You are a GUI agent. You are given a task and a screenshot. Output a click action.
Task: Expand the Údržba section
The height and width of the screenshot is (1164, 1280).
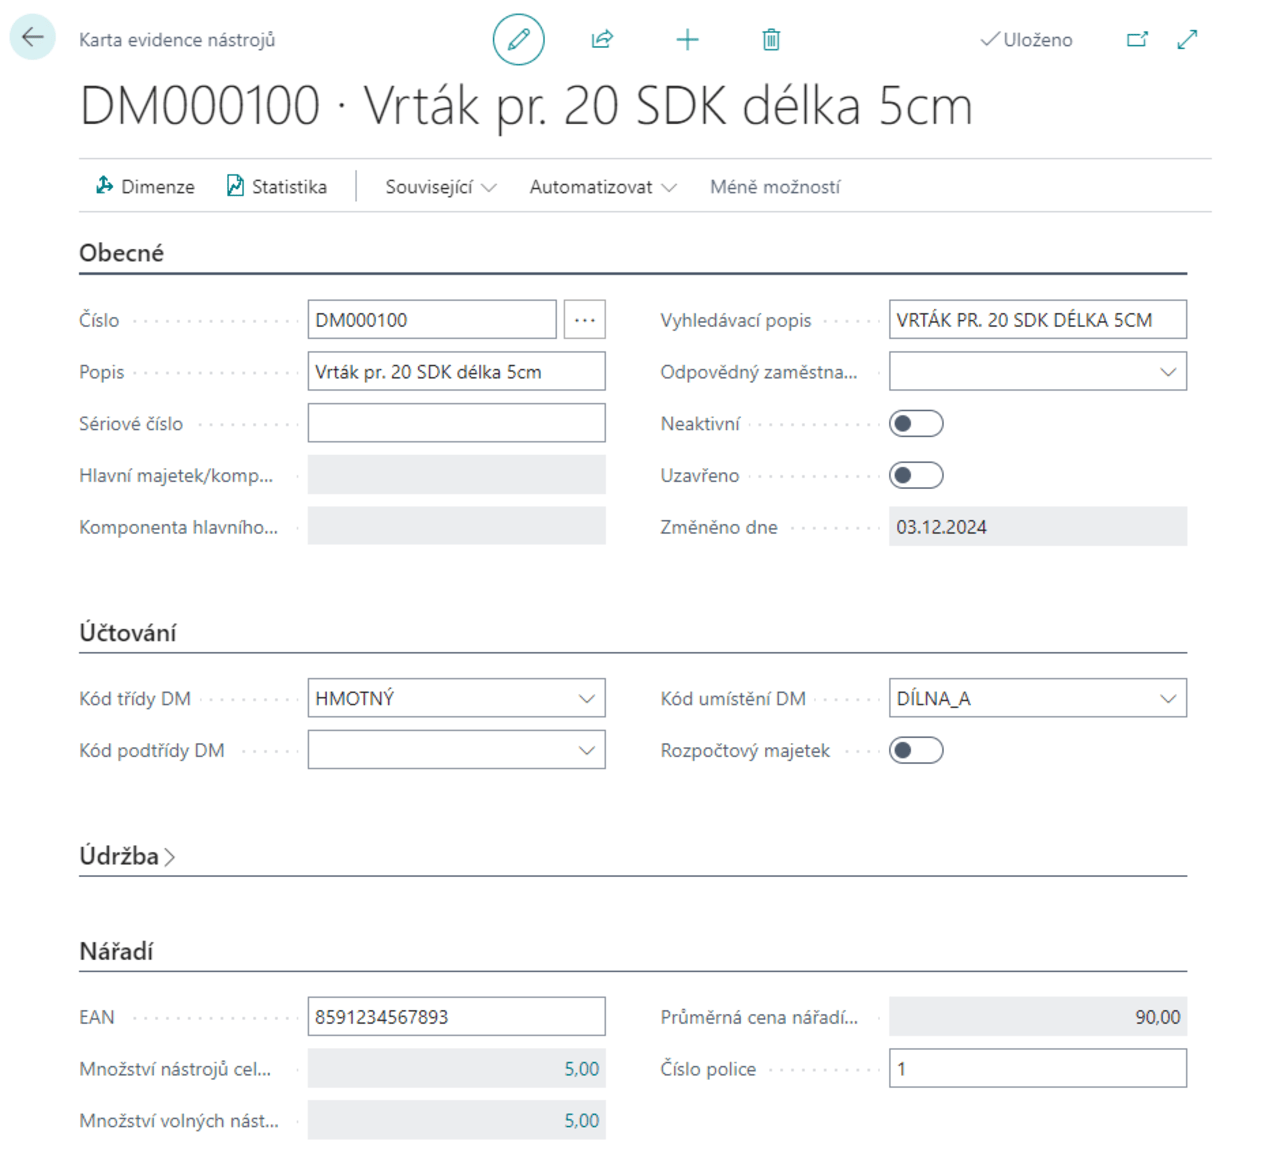127,857
